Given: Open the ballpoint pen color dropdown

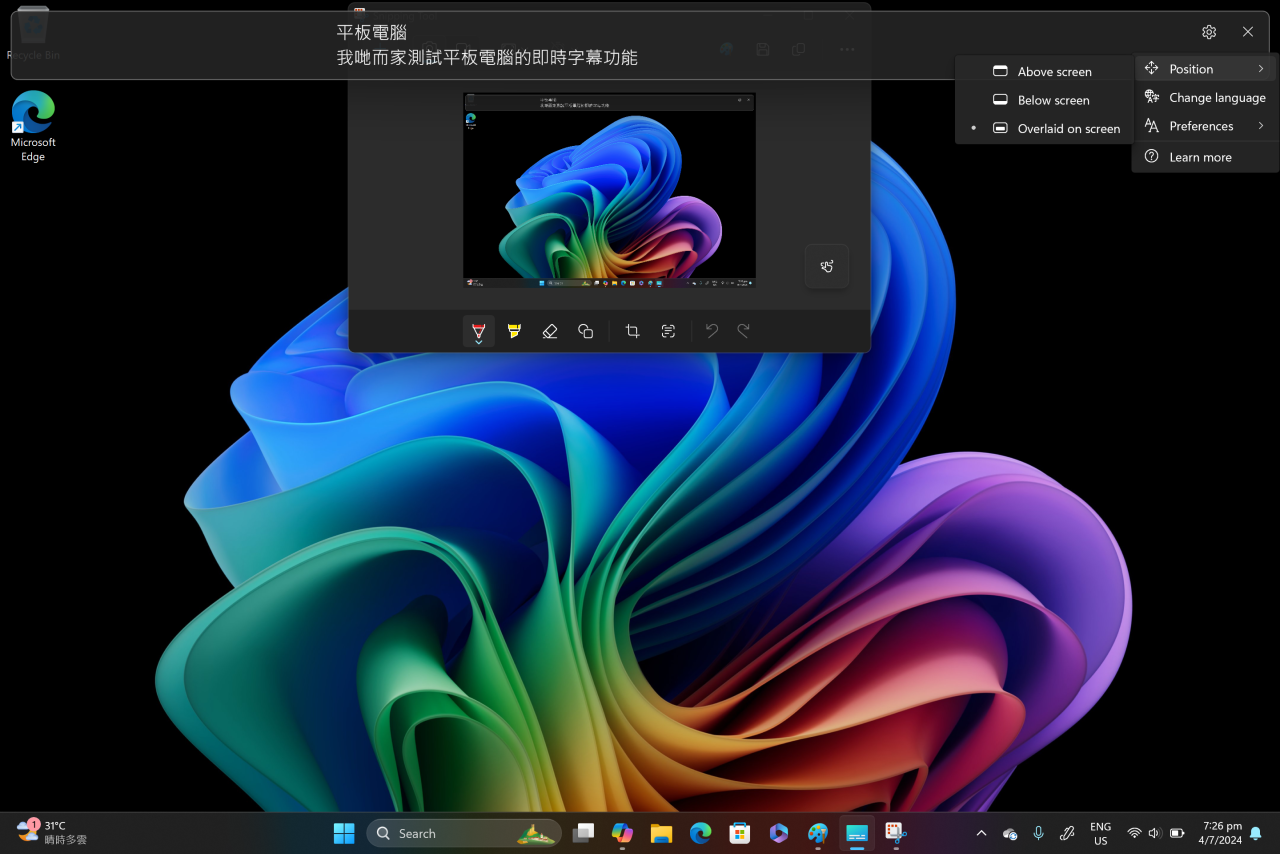Looking at the screenshot, I should (478, 341).
